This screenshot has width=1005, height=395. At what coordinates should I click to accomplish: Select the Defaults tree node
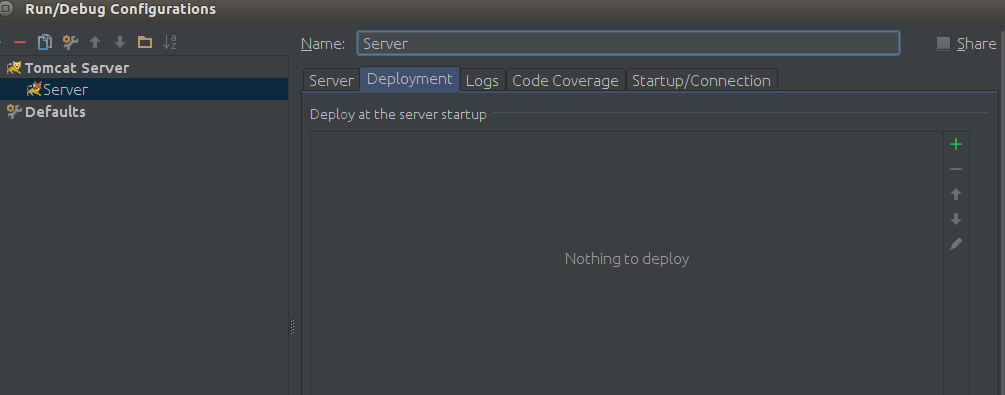click(x=55, y=112)
